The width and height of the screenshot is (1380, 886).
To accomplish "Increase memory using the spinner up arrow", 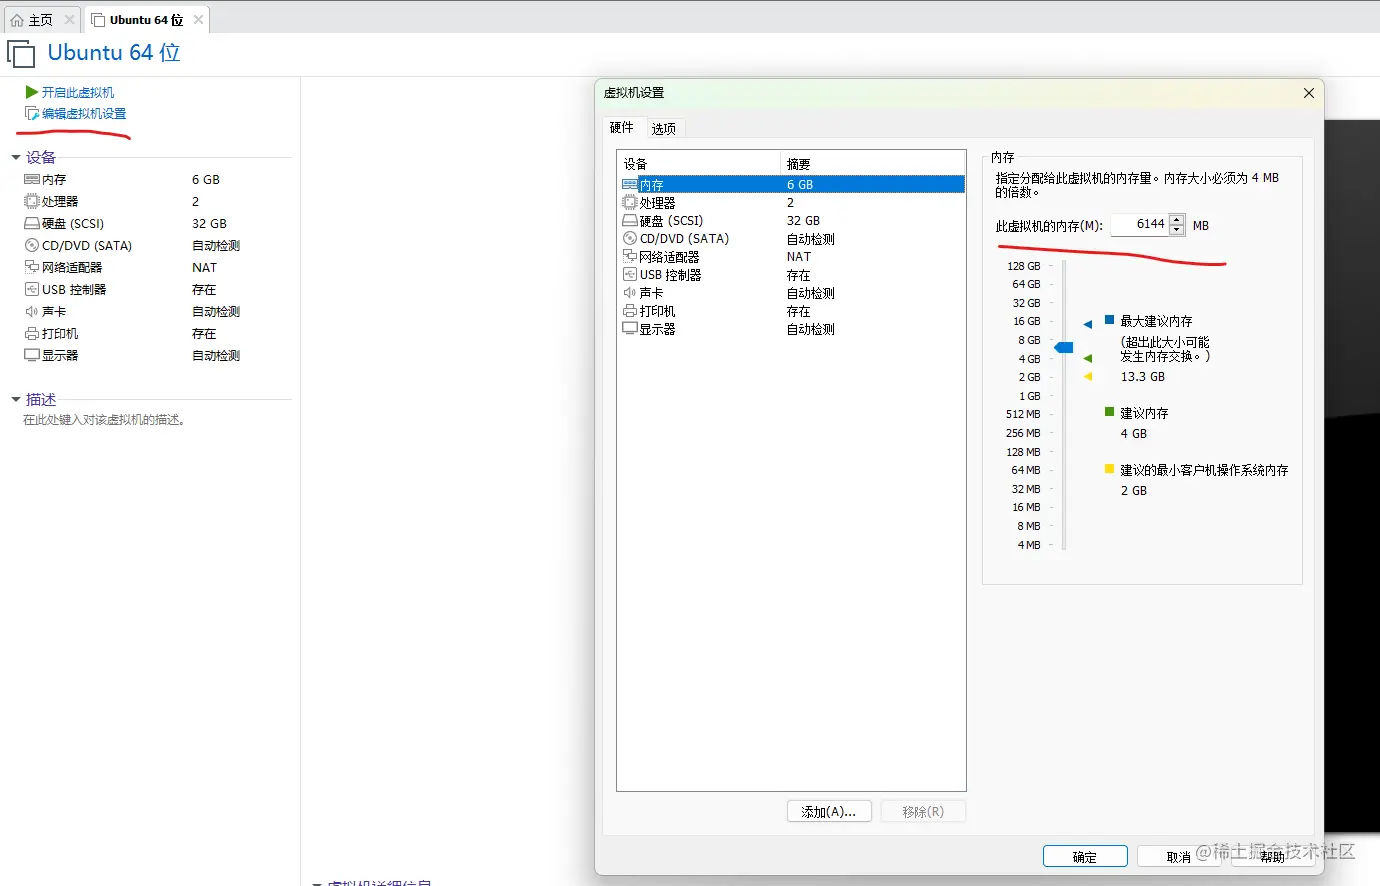I will 1177,220.
